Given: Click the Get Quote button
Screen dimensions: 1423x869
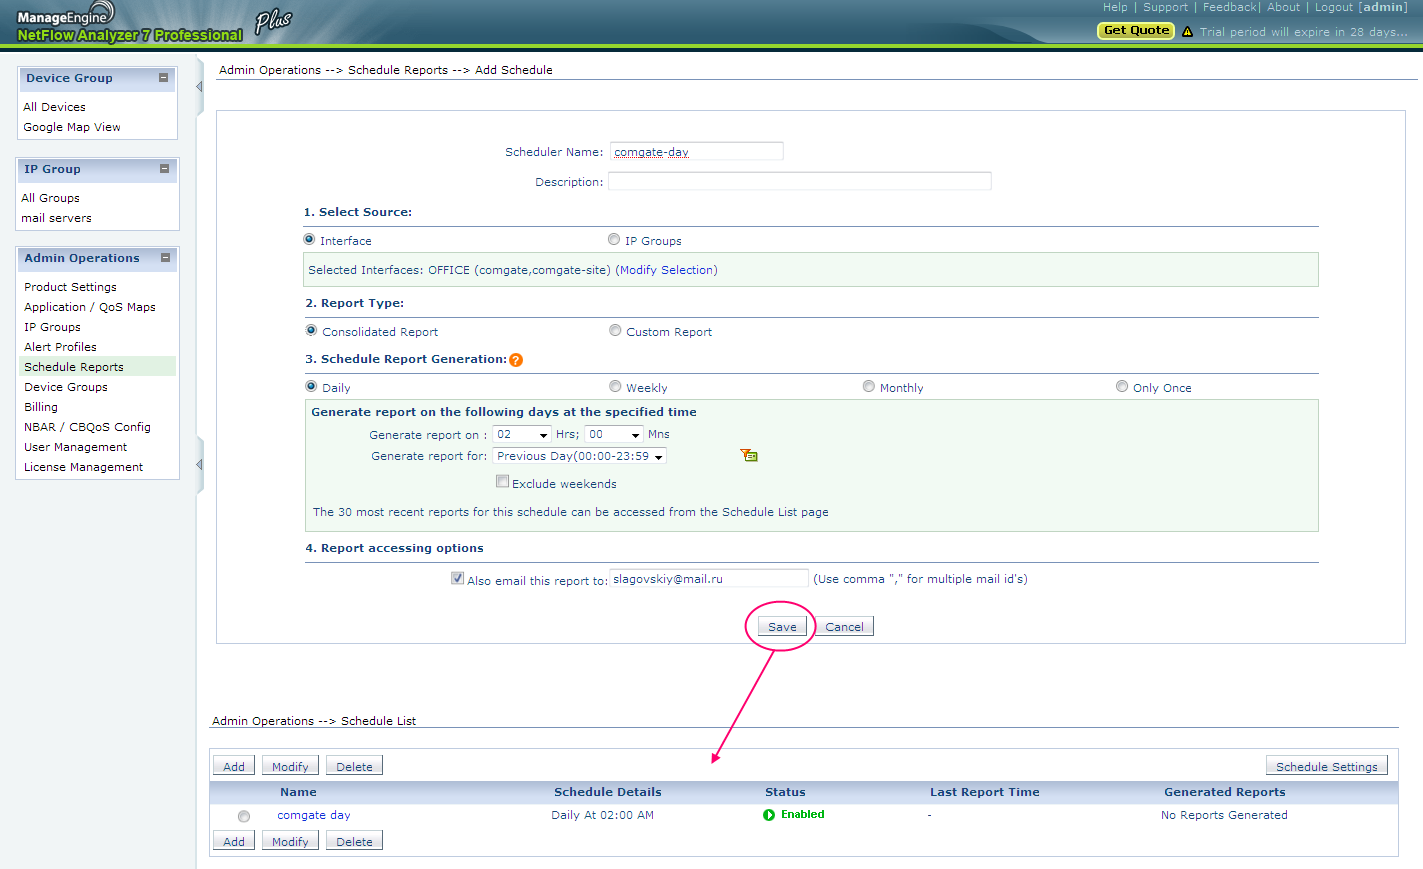Looking at the screenshot, I should [x=1136, y=30].
